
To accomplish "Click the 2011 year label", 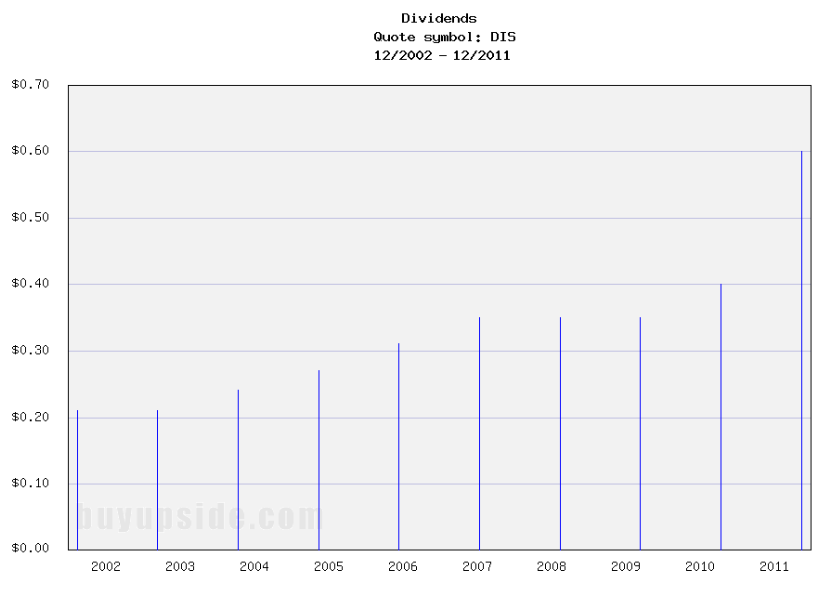I will (774, 567).
